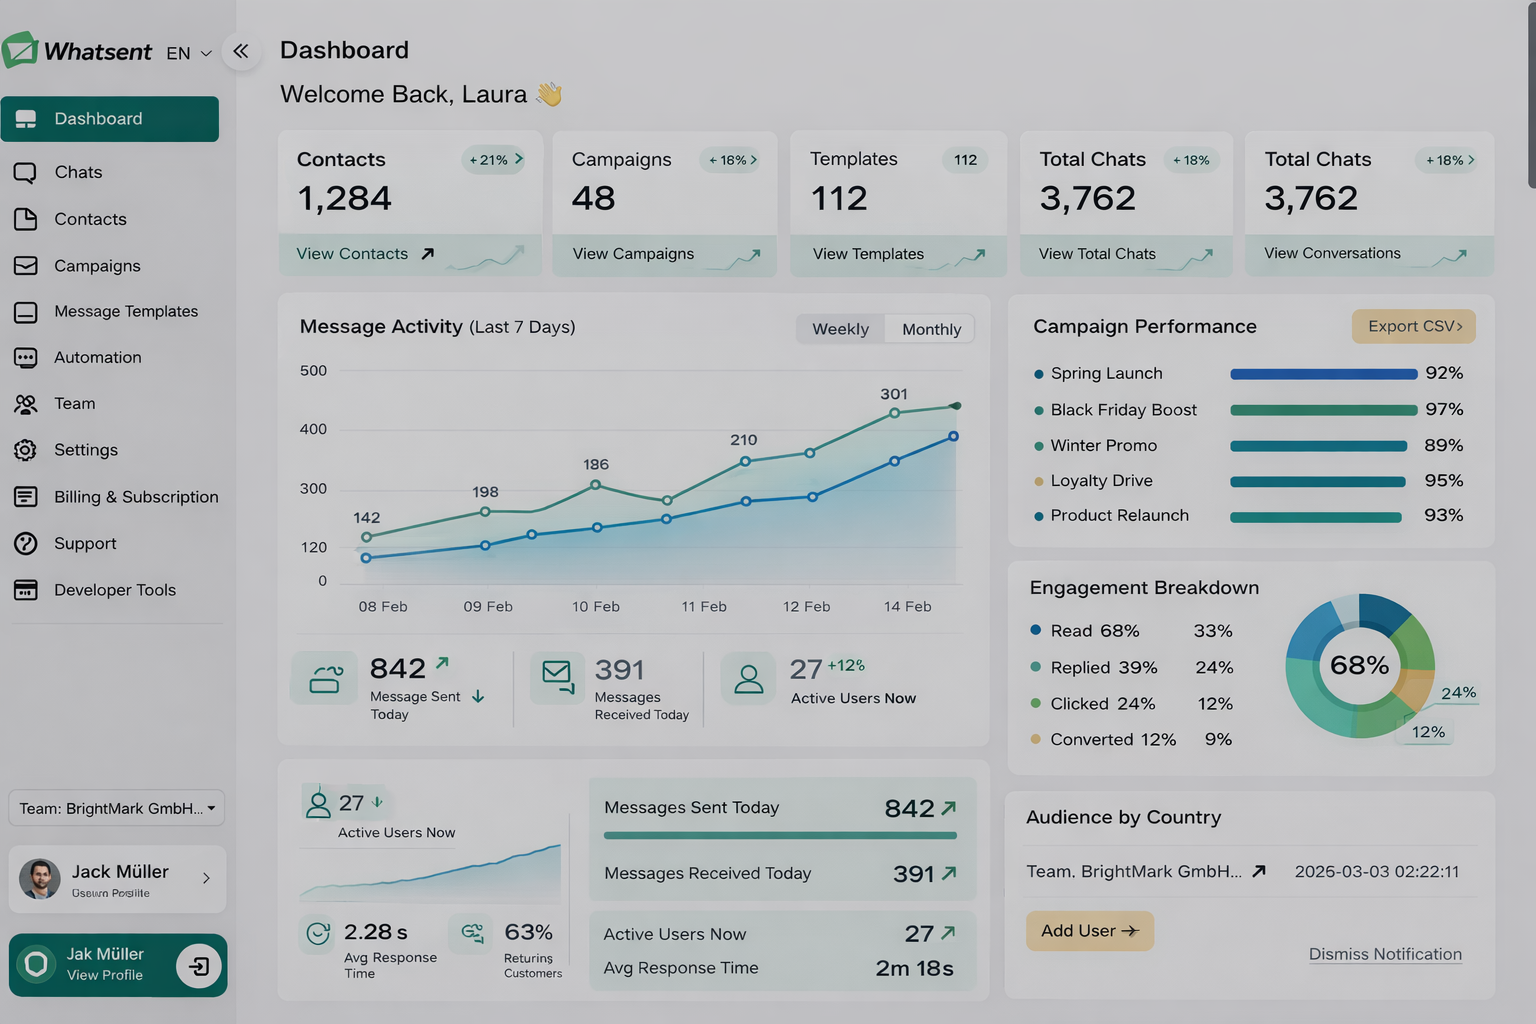Open Message Templates via its icon
The height and width of the screenshot is (1024, 1536).
pos(25,311)
